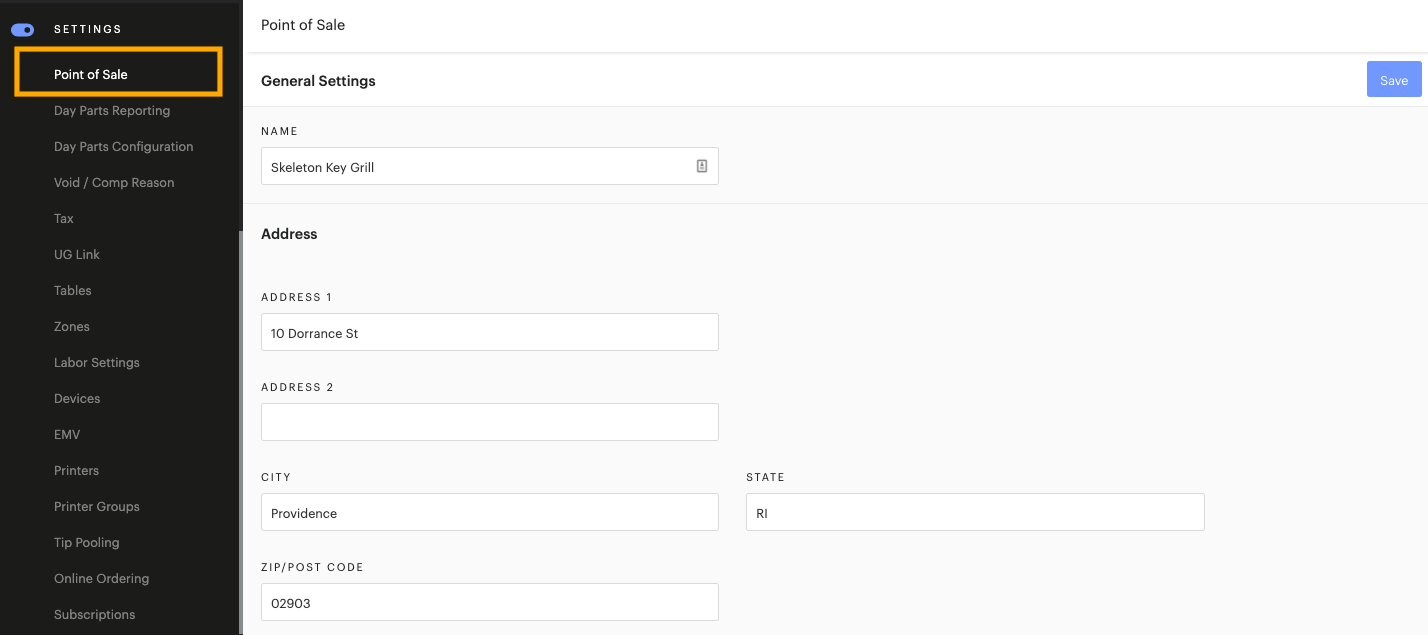
Task: Click the Settings toggle icon in sidebar
Action: 22,30
